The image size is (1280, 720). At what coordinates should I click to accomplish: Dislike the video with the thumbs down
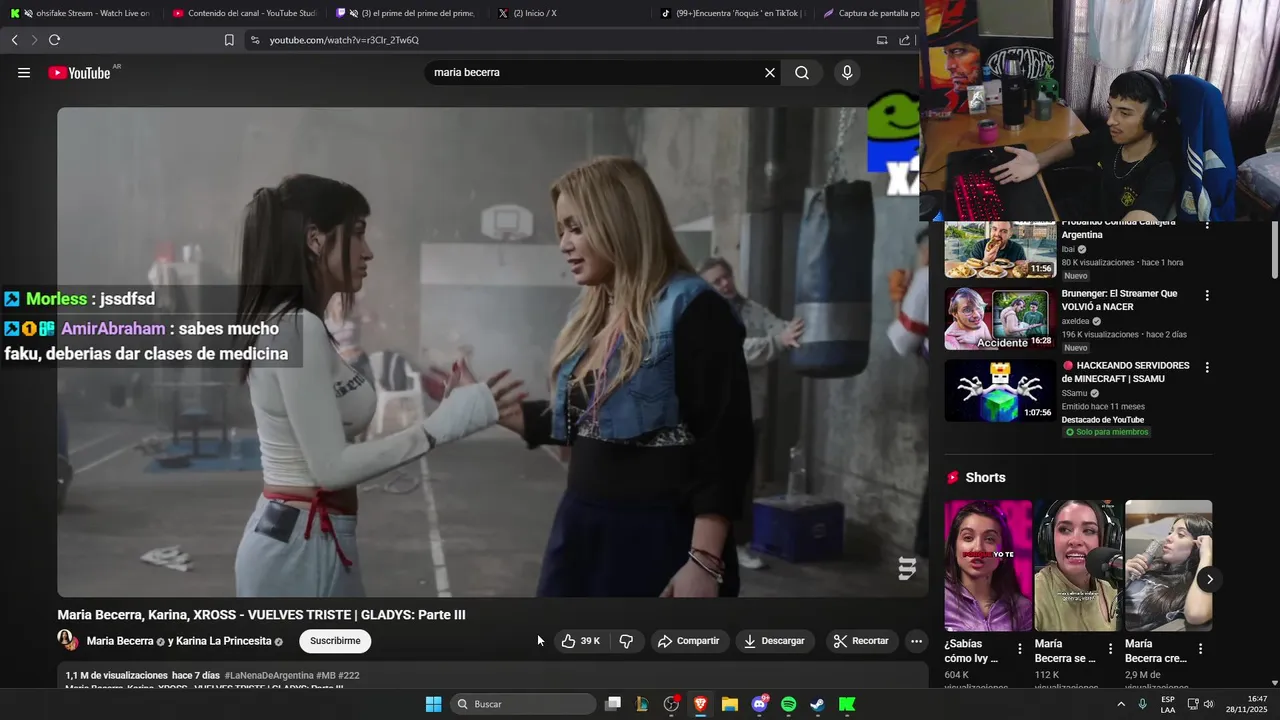coord(626,641)
